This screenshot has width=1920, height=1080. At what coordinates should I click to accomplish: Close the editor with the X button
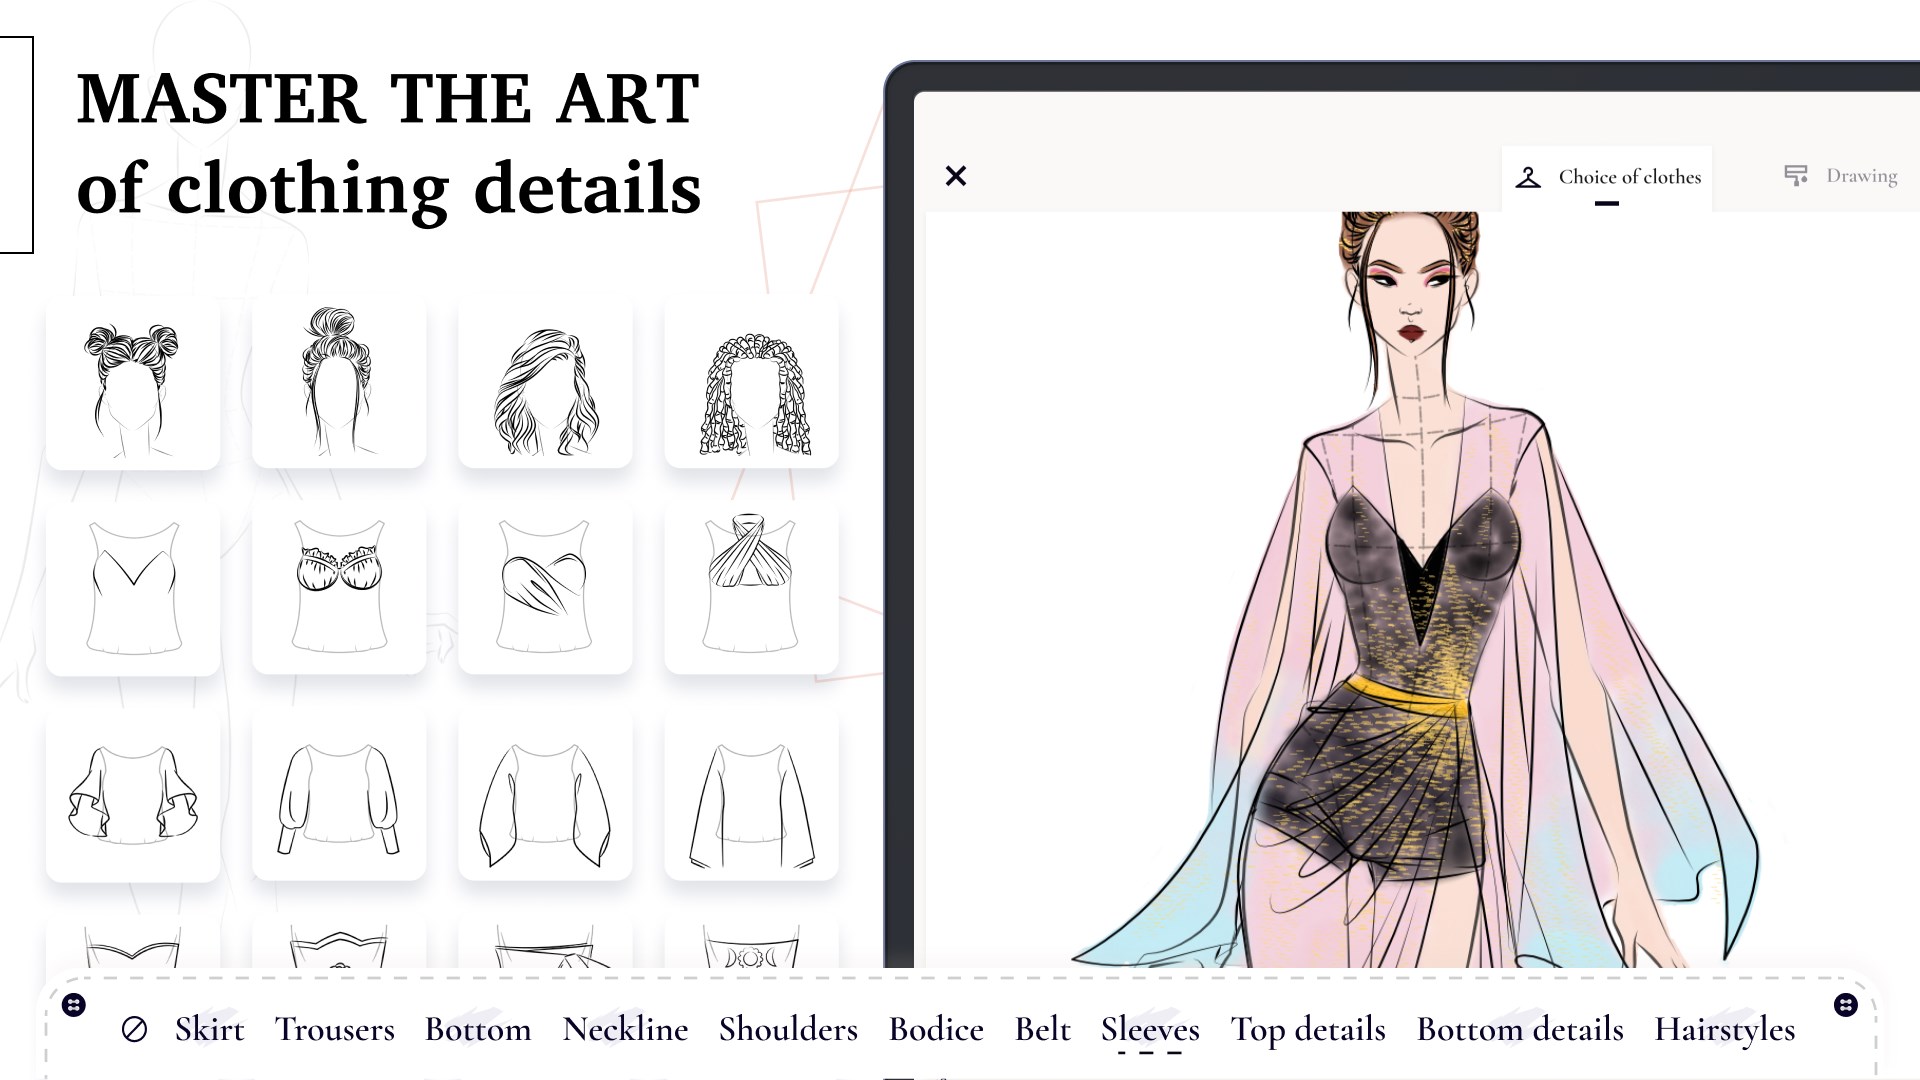coord(956,176)
